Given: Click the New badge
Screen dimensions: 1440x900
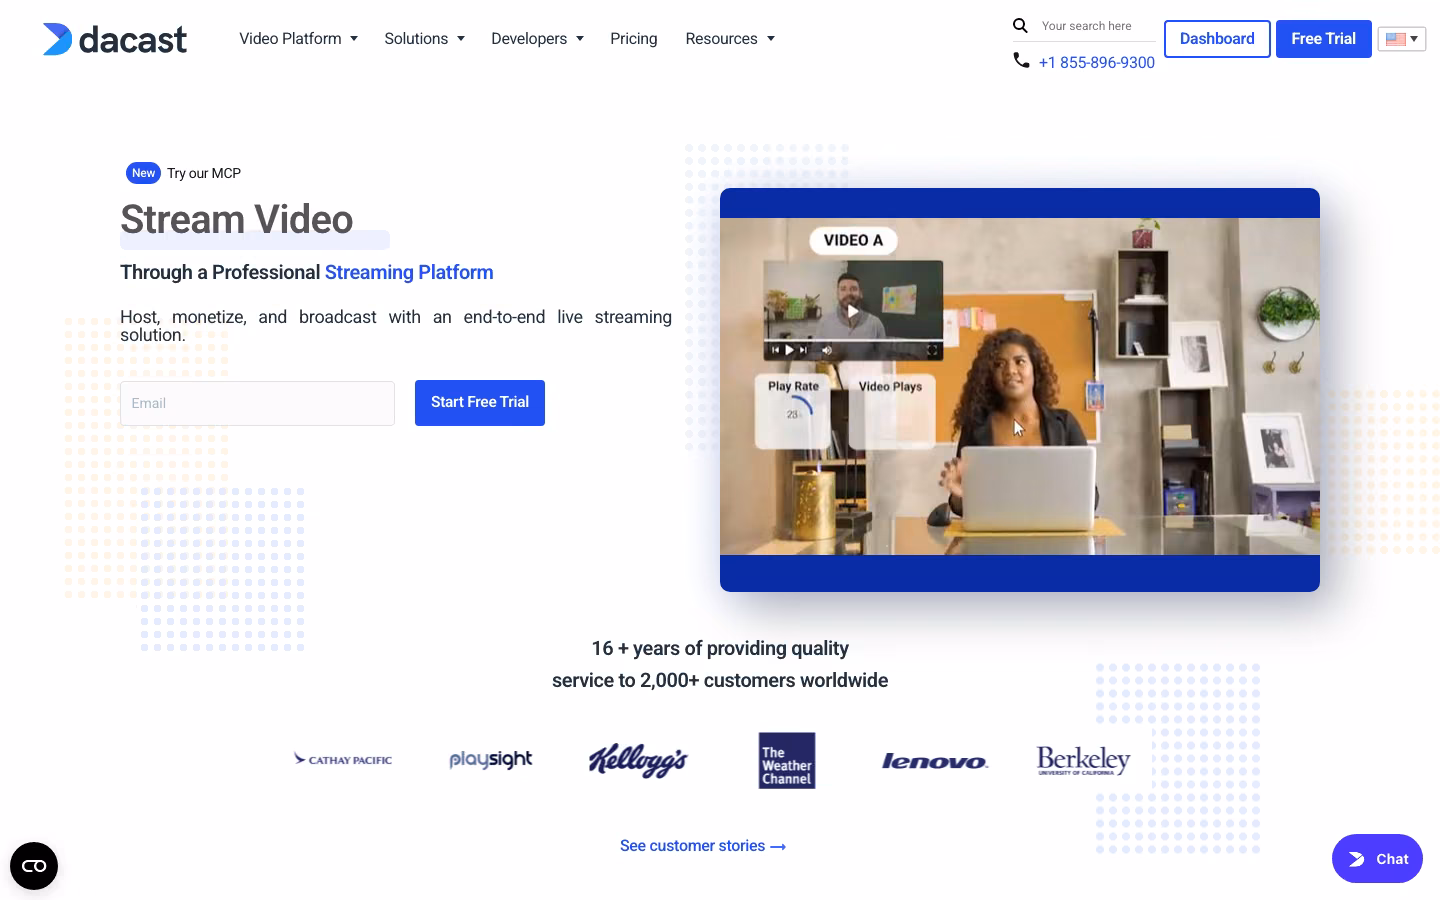Looking at the screenshot, I should [143, 173].
